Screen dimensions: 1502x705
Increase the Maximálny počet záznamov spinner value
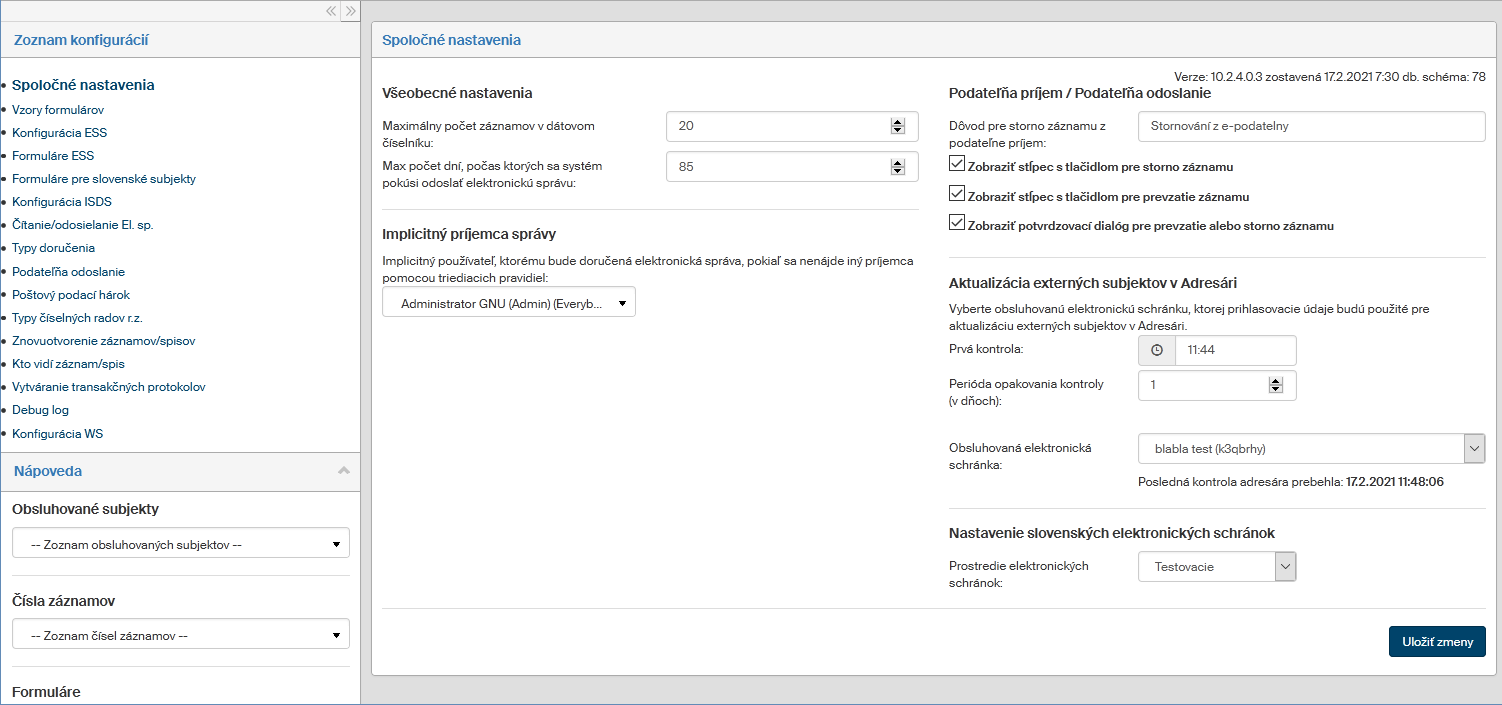897,122
